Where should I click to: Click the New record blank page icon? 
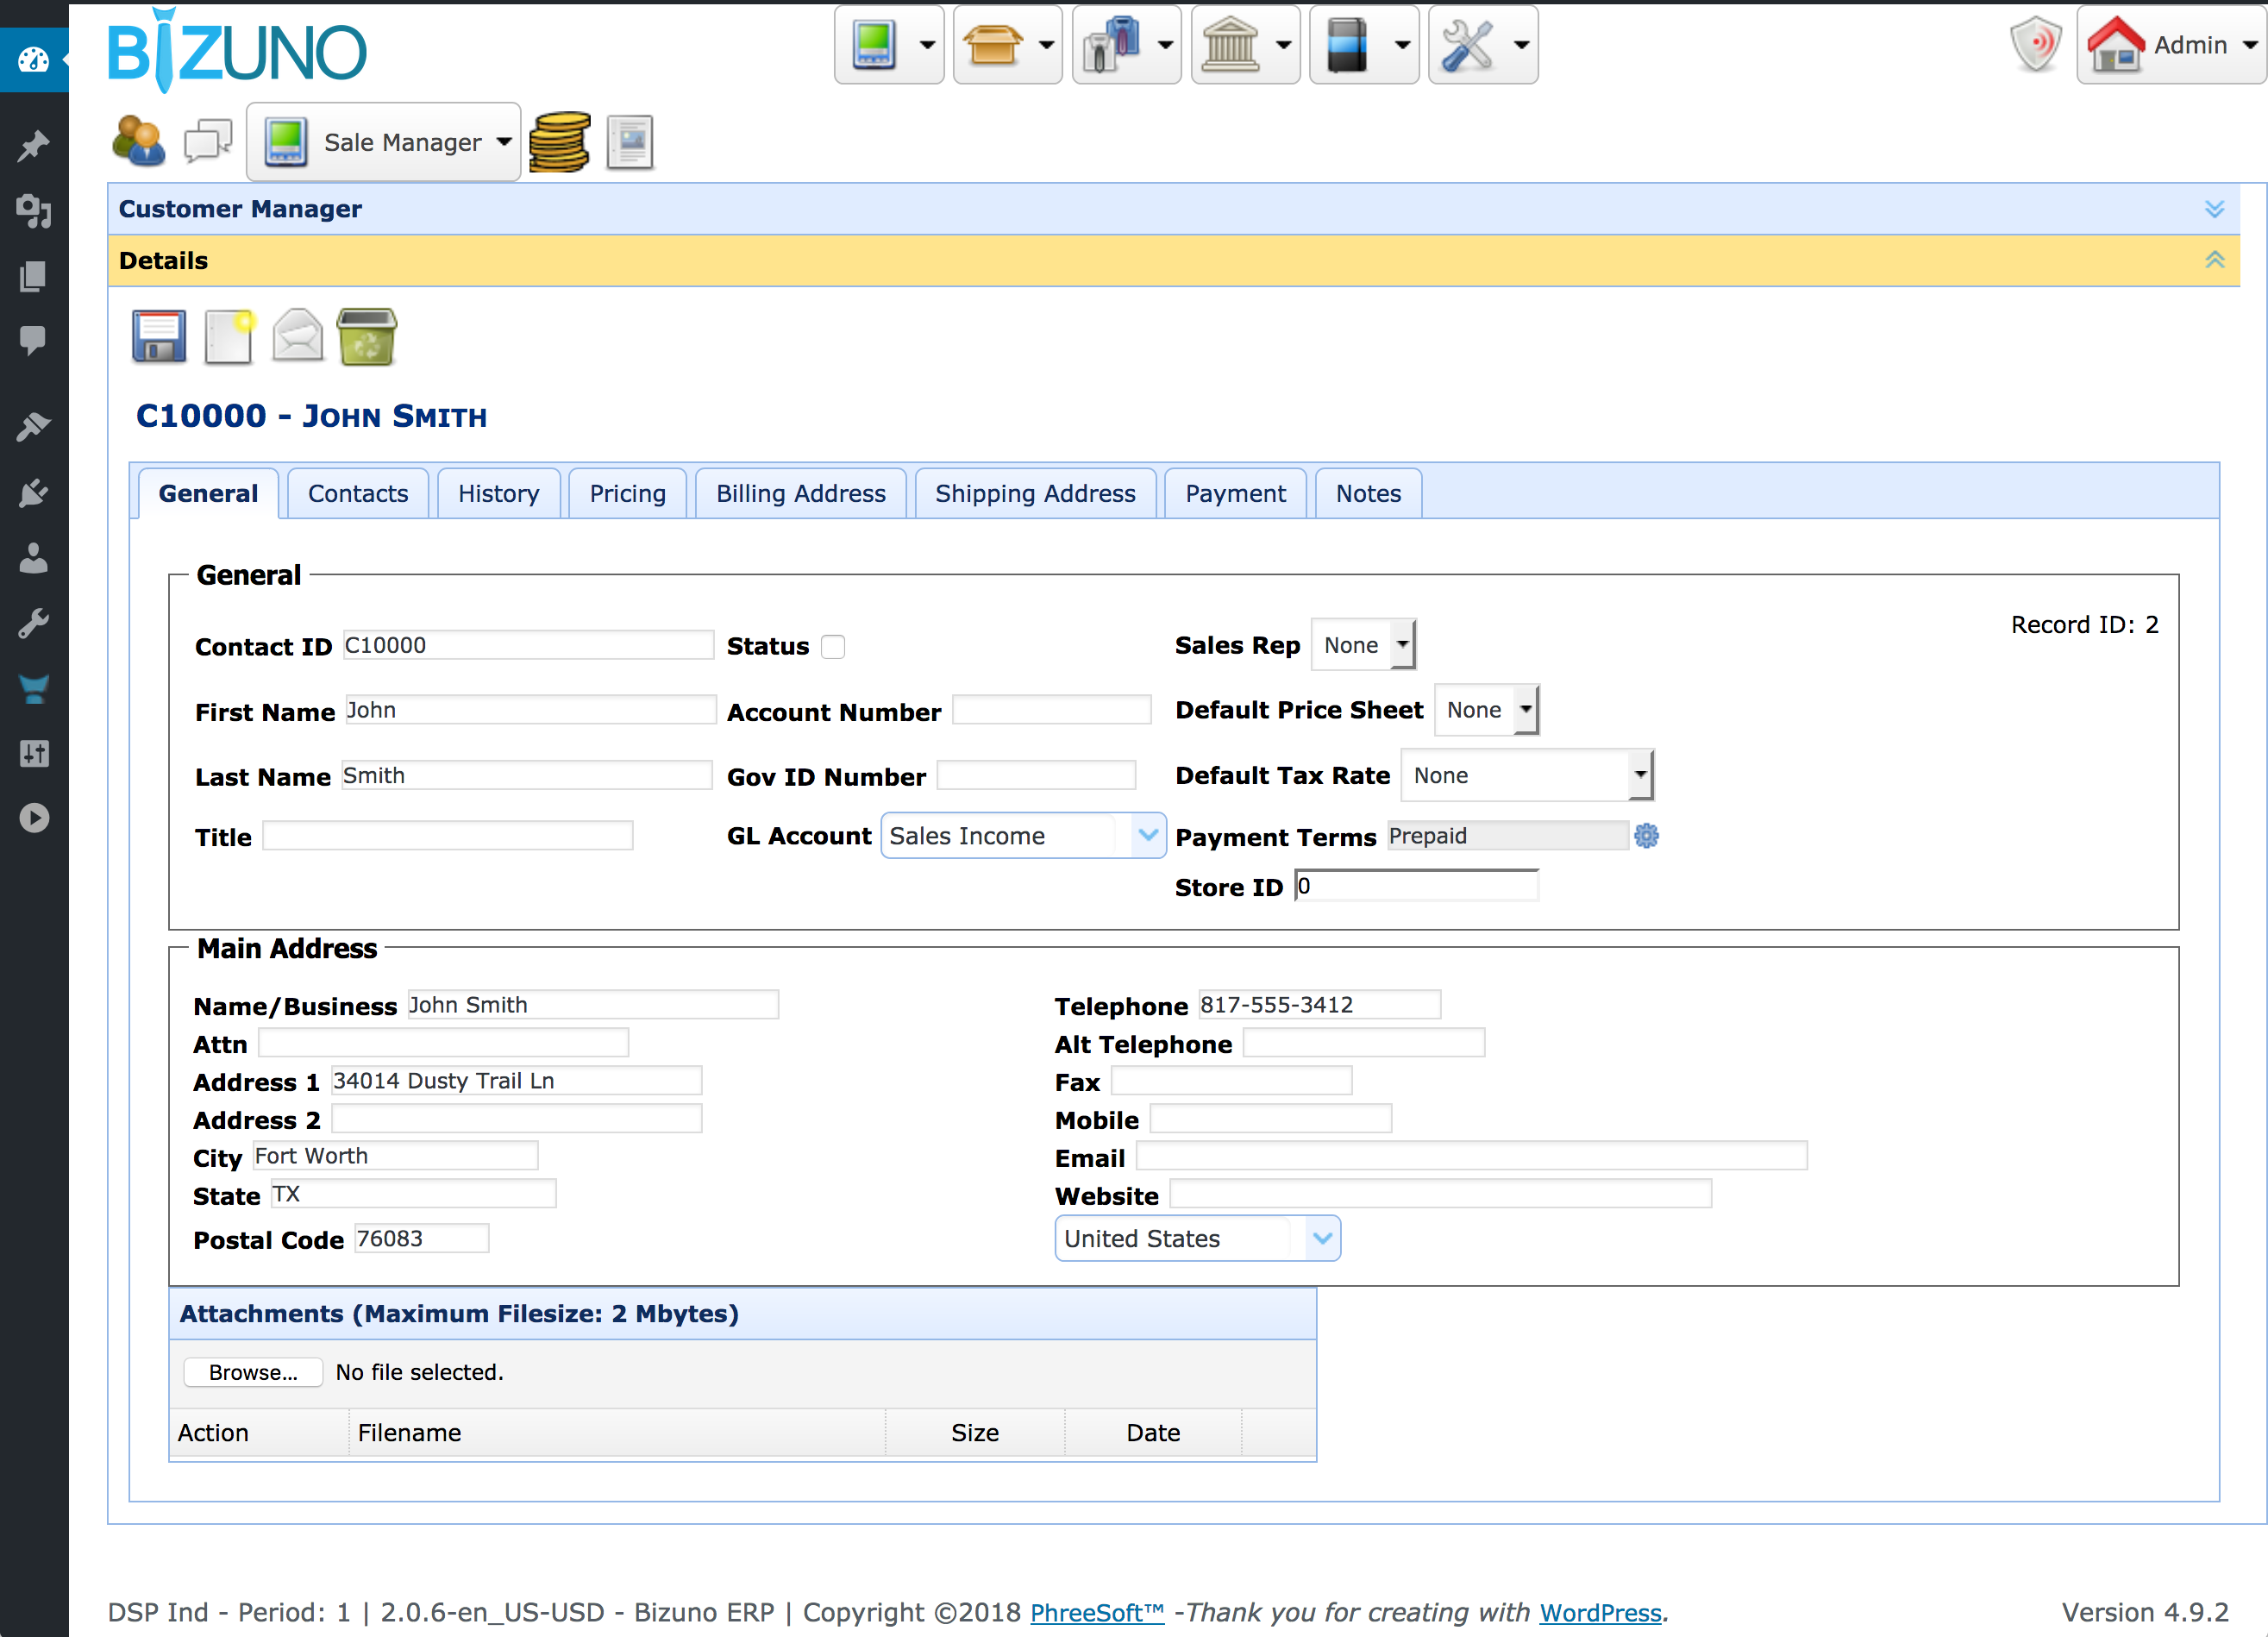tap(229, 337)
